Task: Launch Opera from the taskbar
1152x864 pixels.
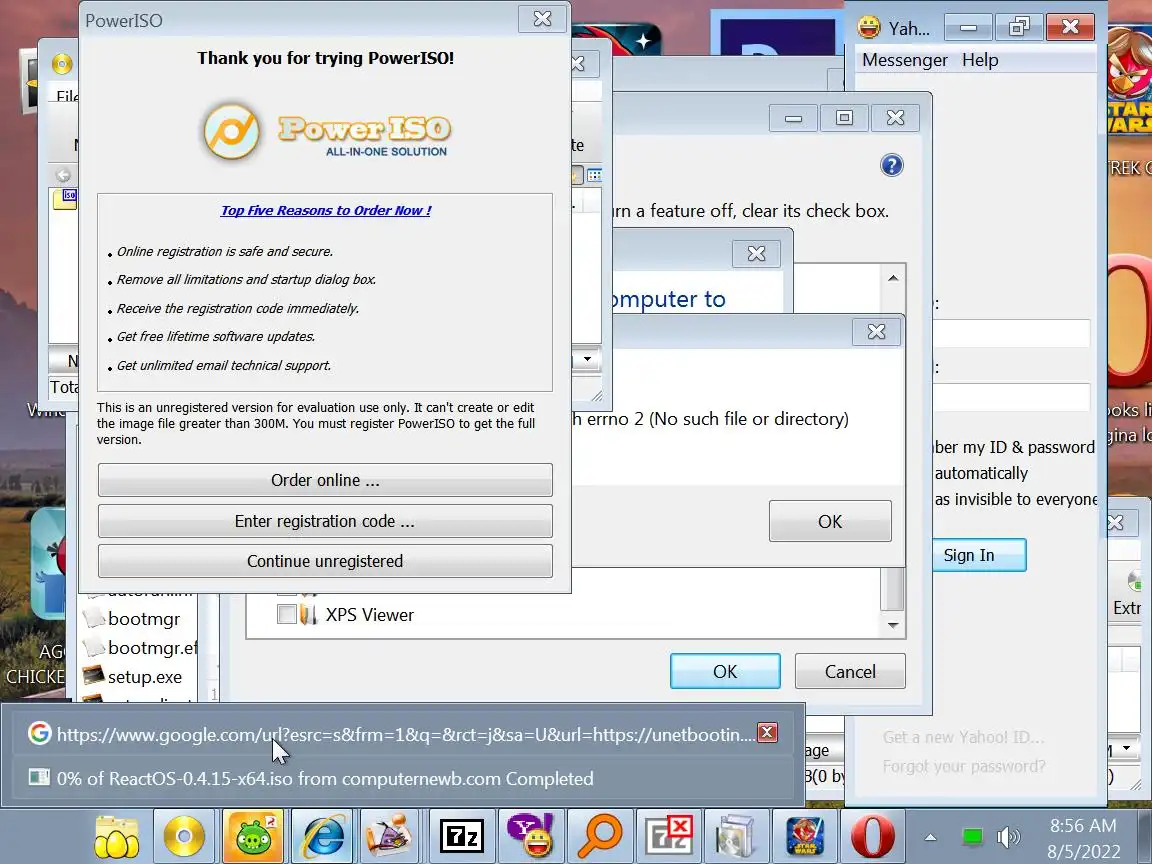Action: coord(873,835)
